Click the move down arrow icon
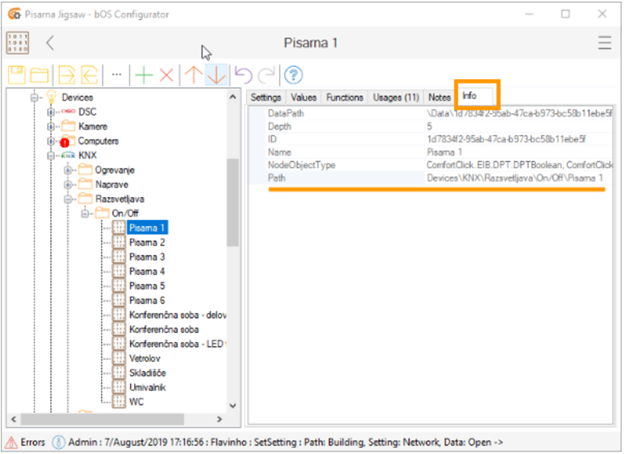Image resolution: width=624 pixels, height=454 pixels. 216,75
